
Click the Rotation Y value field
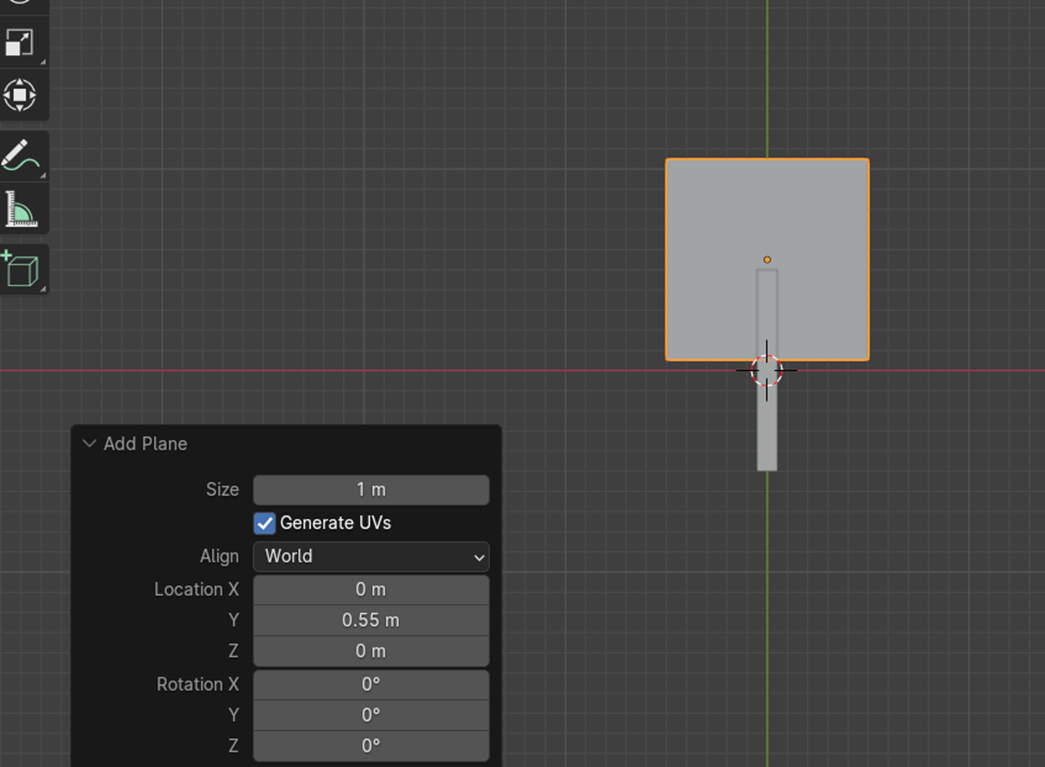(x=371, y=715)
